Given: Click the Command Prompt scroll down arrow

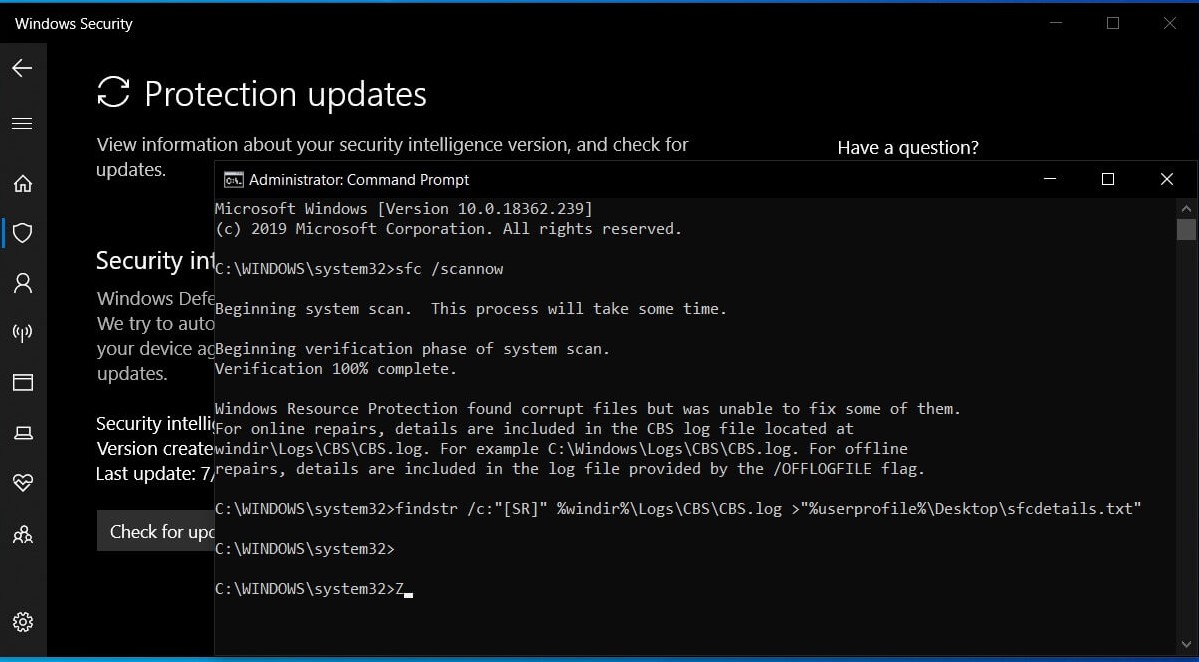Looking at the screenshot, I should point(1186,644).
